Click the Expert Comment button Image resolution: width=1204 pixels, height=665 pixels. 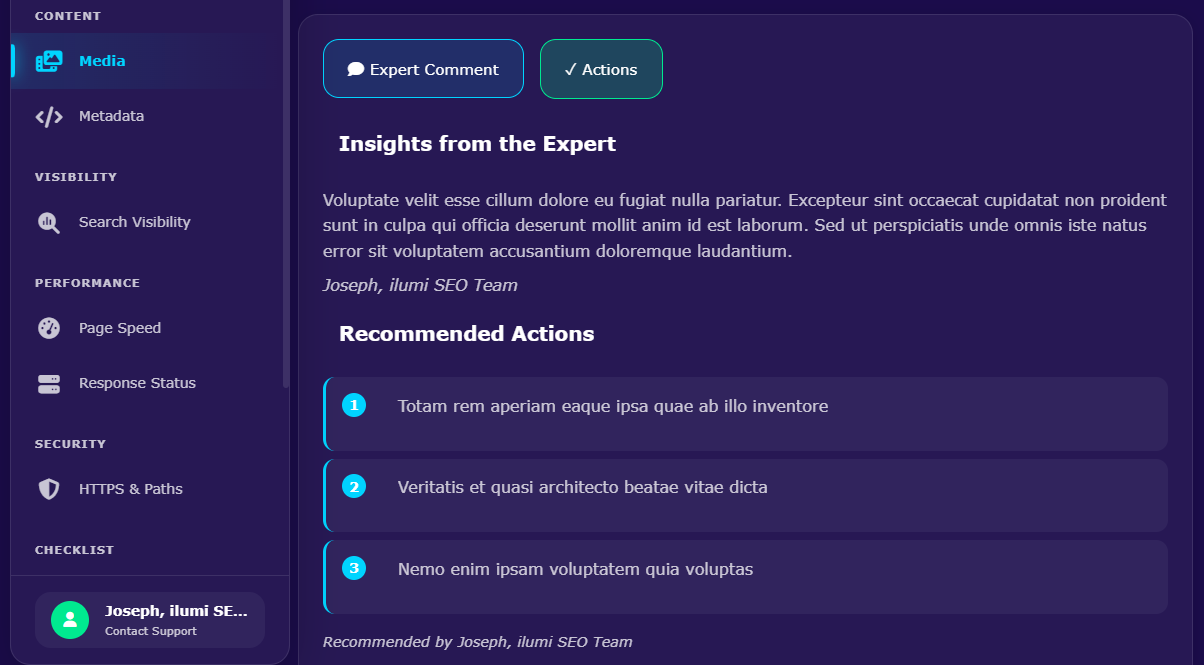pyautogui.click(x=423, y=69)
